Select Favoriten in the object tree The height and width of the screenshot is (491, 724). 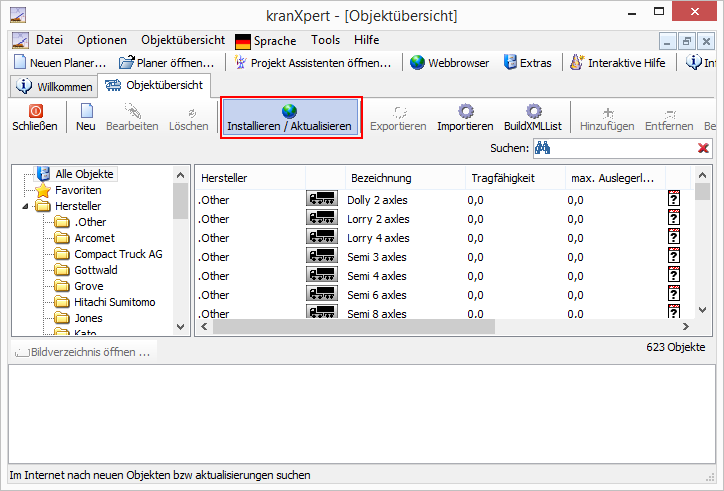click(x=78, y=190)
